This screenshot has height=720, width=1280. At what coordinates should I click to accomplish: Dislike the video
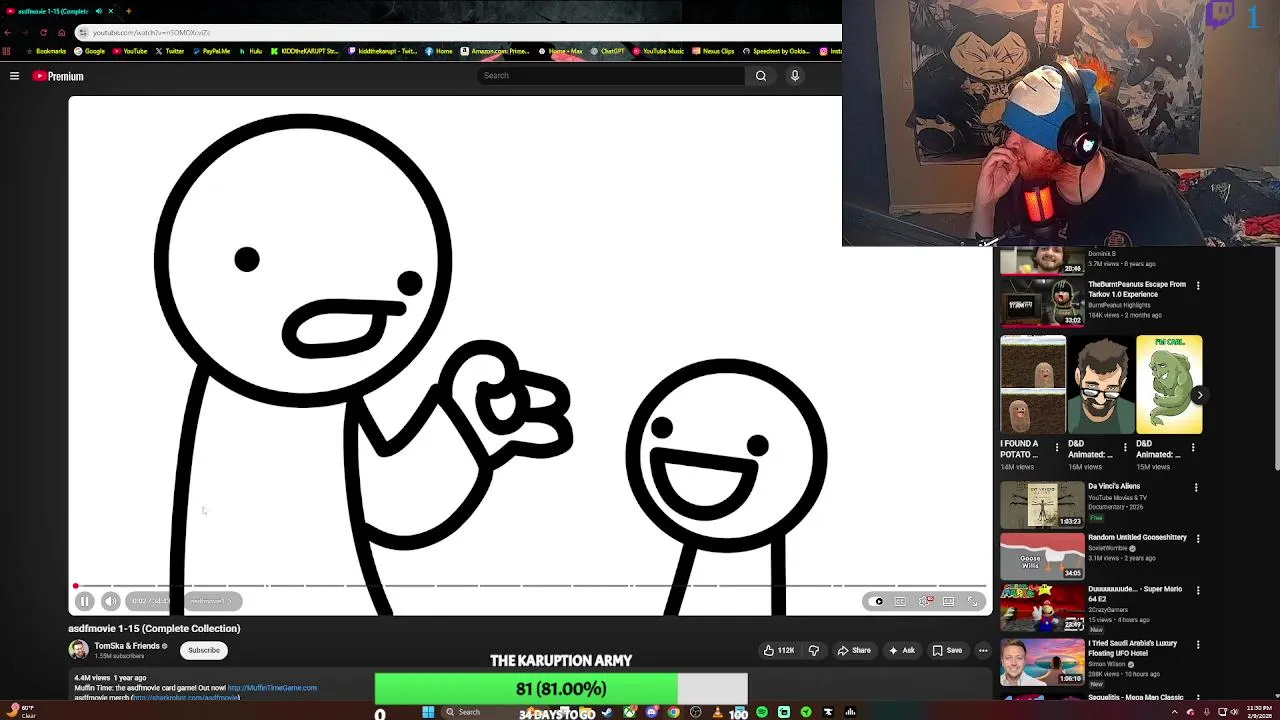click(814, 650)
